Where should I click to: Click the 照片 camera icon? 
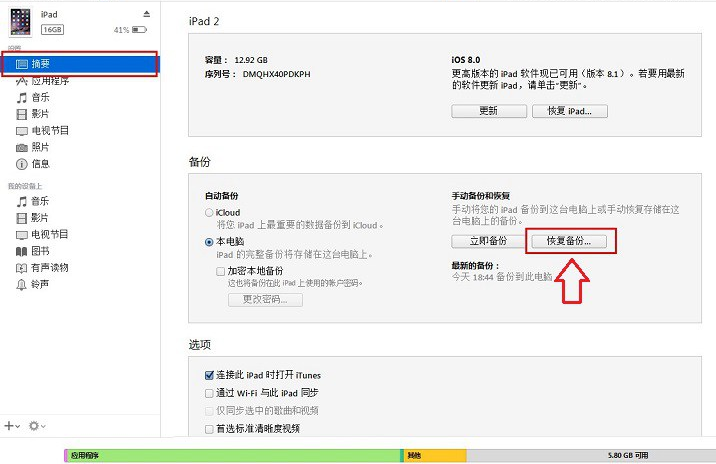point(22,148)
